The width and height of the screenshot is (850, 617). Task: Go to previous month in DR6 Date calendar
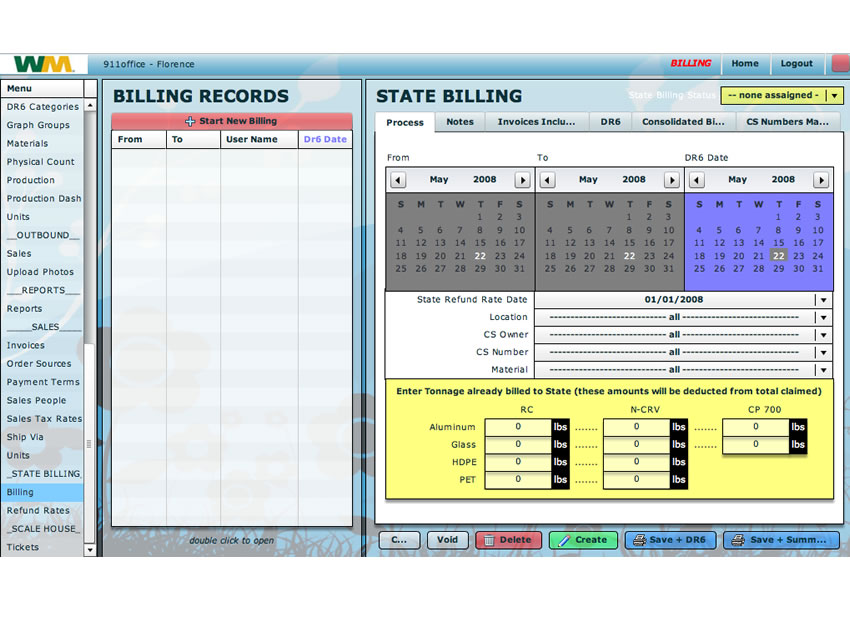click(697, 180)
